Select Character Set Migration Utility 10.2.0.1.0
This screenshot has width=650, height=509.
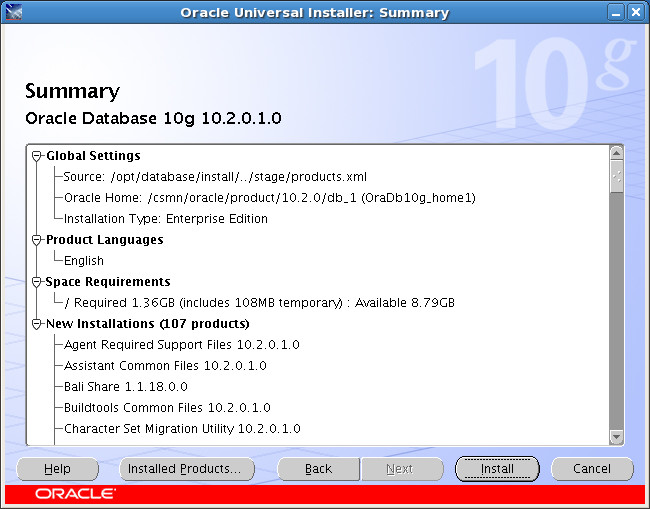[182, 429]
